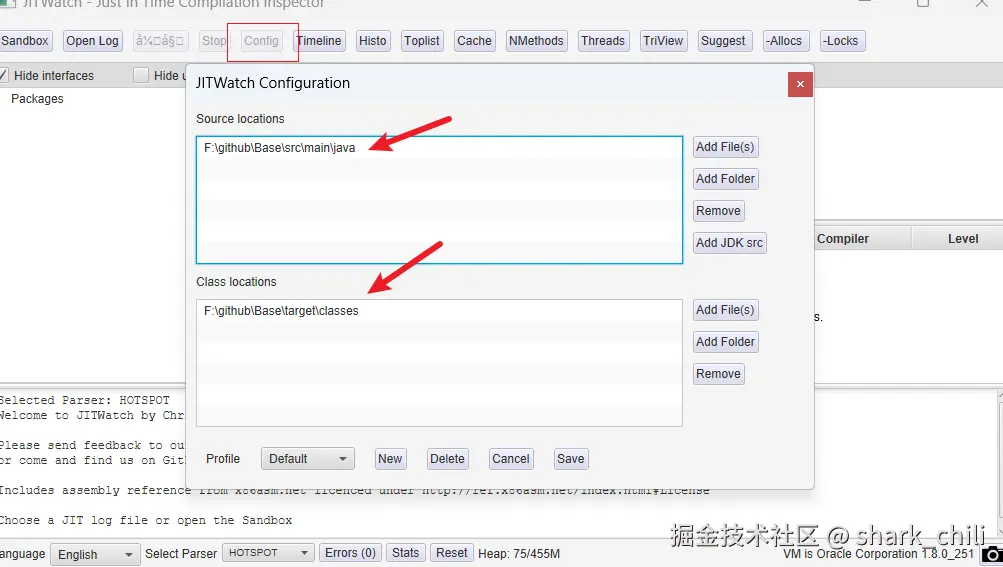Click Add File(s) for Class locations

click(x=726, y=310)
